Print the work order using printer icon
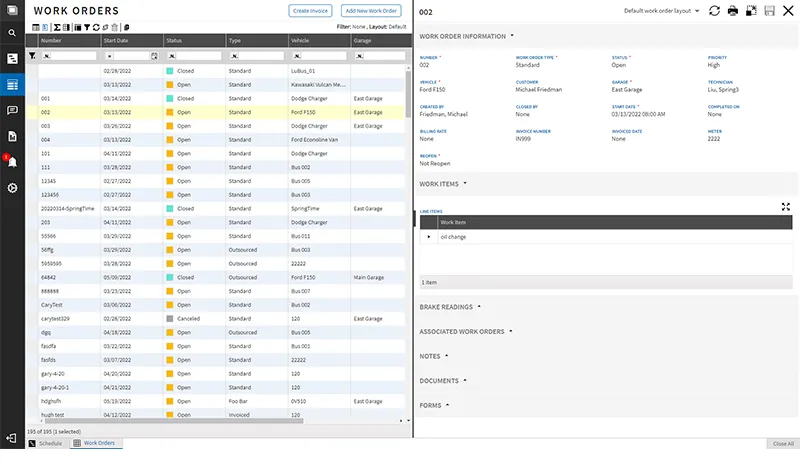Image resolution: width=800 pixels, height=469 pixels. [x=733, y=11]
